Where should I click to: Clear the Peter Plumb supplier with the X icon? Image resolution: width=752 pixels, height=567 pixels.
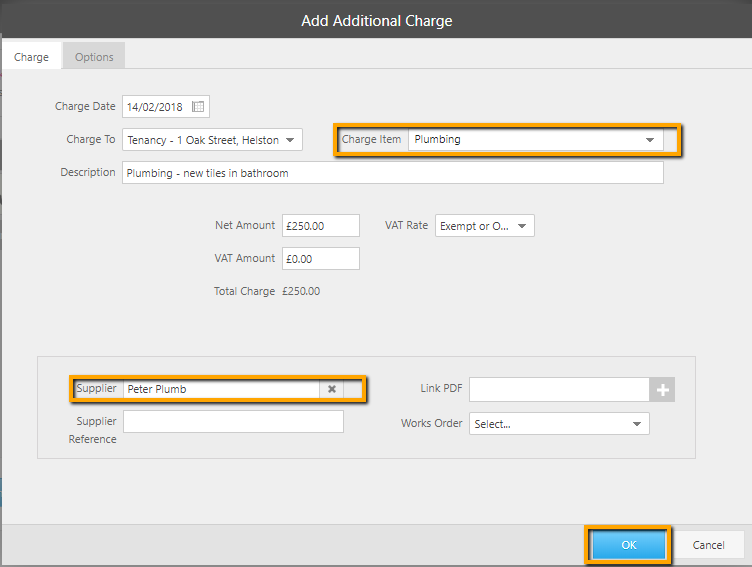click(331, 389)
